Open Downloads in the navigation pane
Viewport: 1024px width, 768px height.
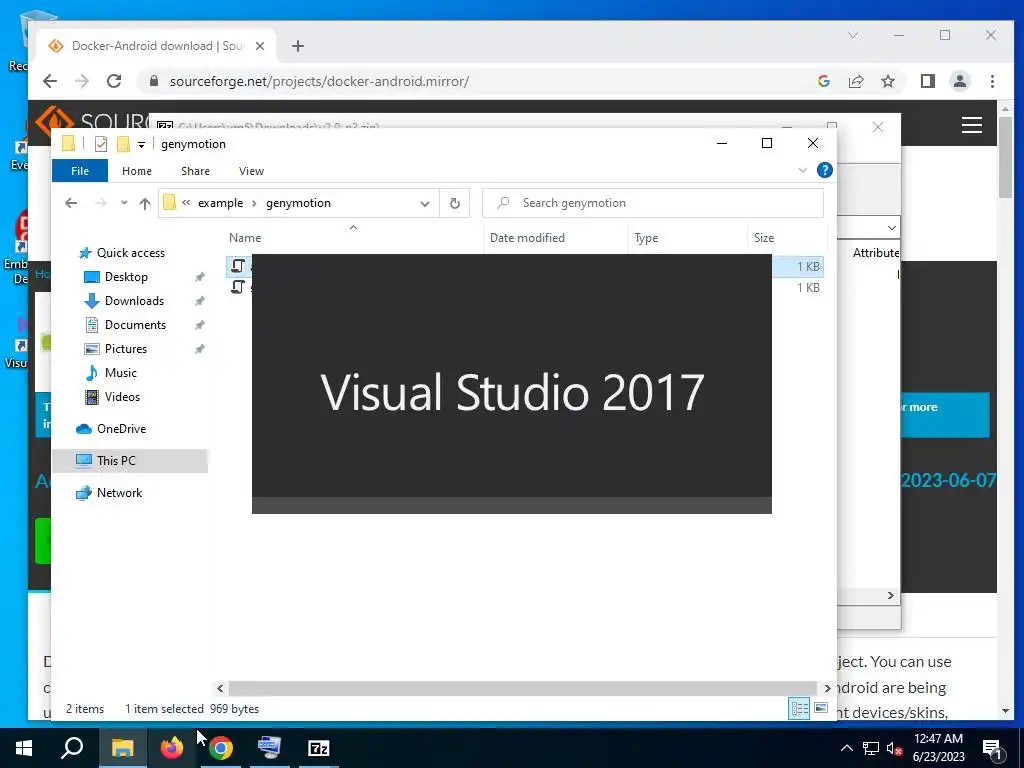click(x=134, y=301)
